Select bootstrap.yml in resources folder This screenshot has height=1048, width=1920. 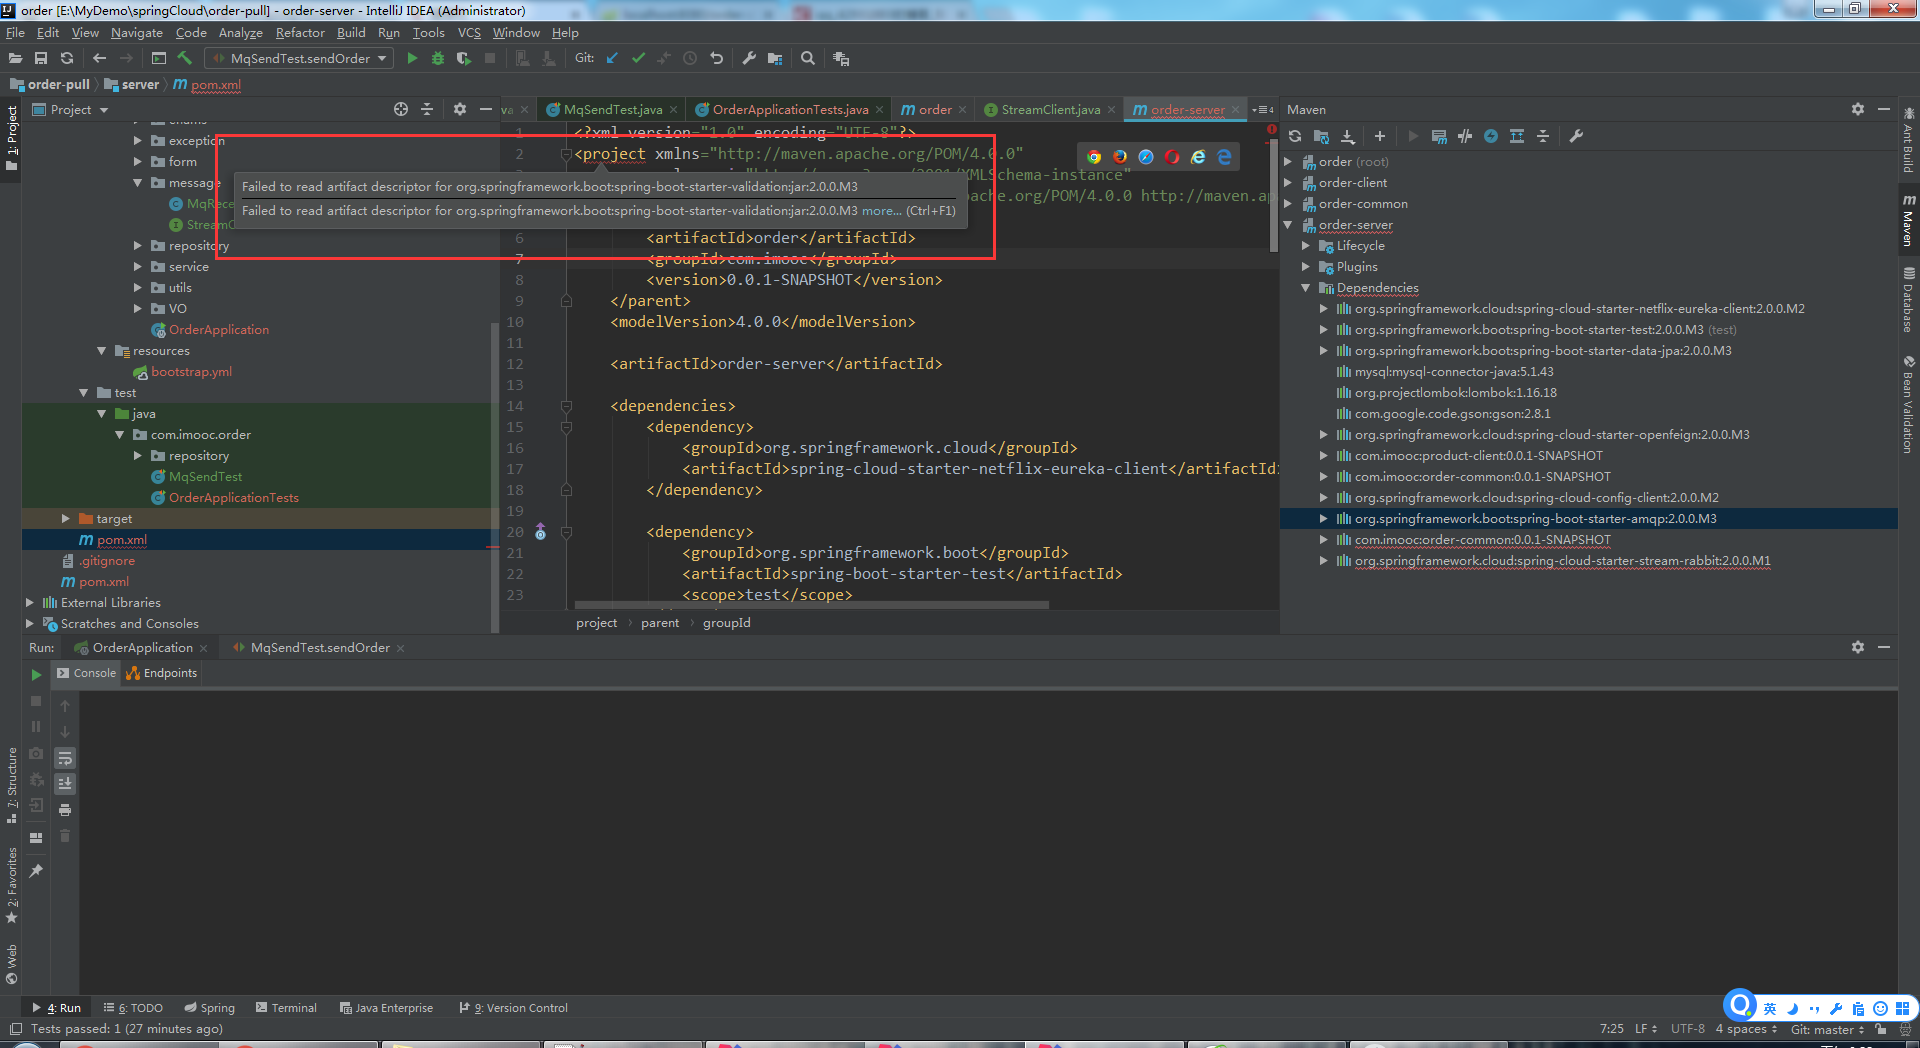click(x=191, y=372)
